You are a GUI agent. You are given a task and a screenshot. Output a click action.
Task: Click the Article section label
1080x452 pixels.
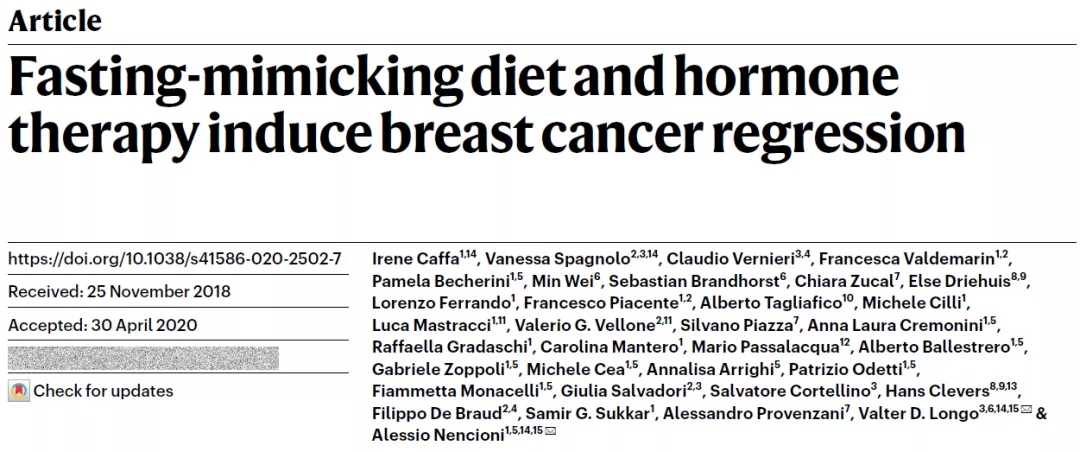[54, 21]
